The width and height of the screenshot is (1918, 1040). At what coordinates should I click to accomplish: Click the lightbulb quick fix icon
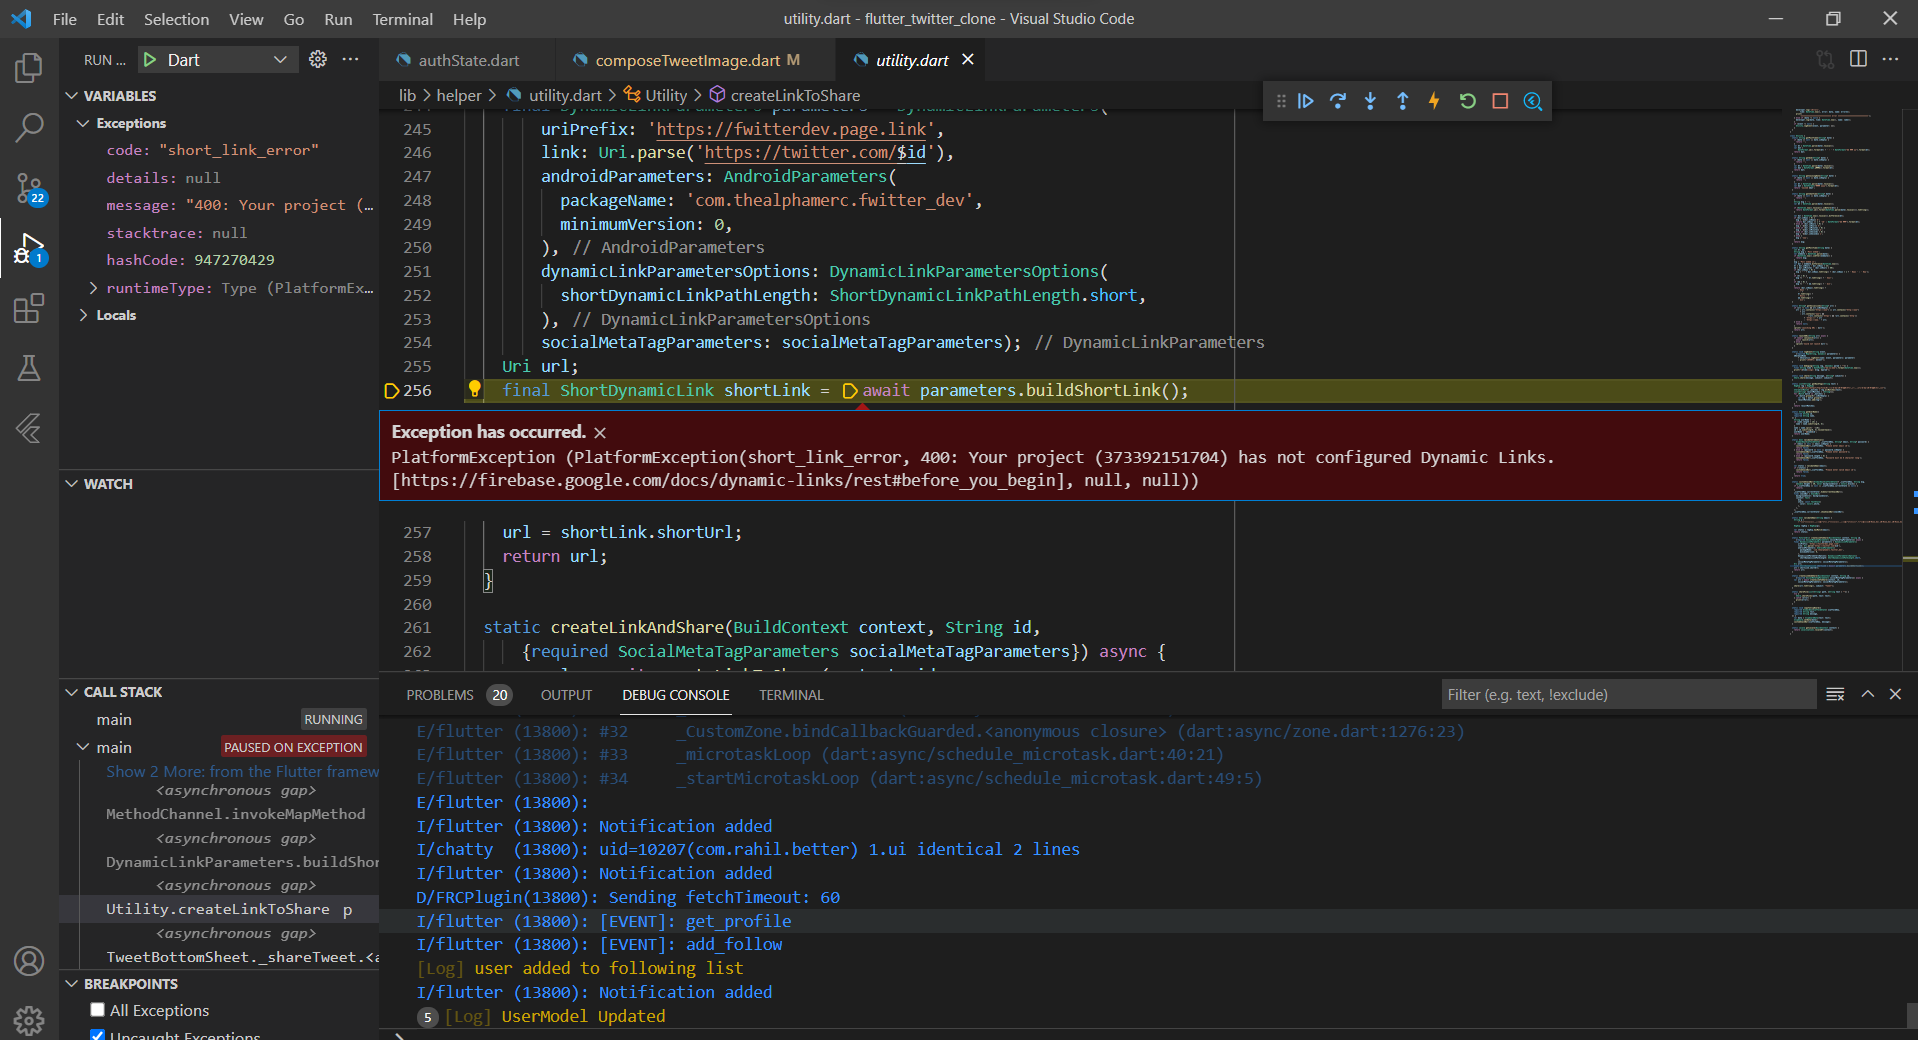(475, 389)
